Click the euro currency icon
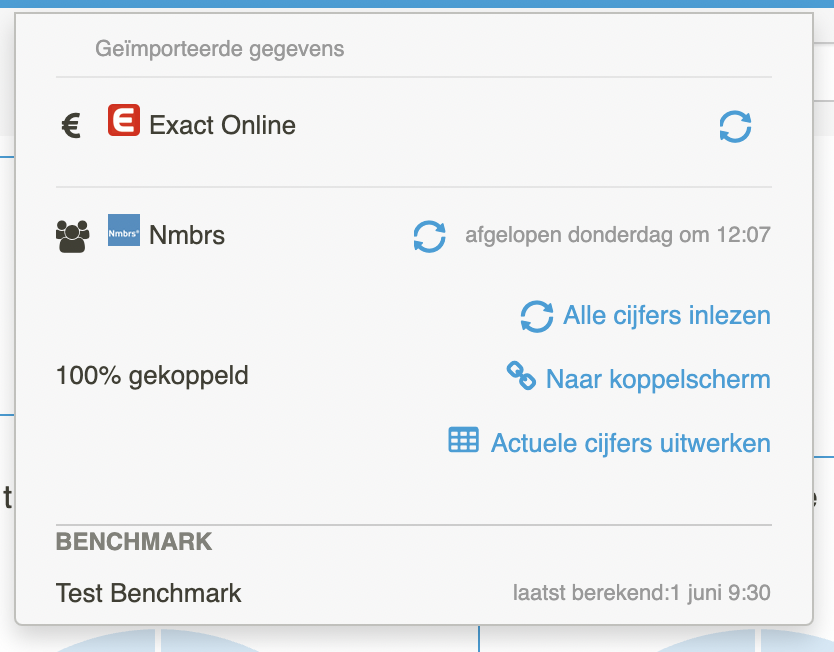 [x=71, y=126]
